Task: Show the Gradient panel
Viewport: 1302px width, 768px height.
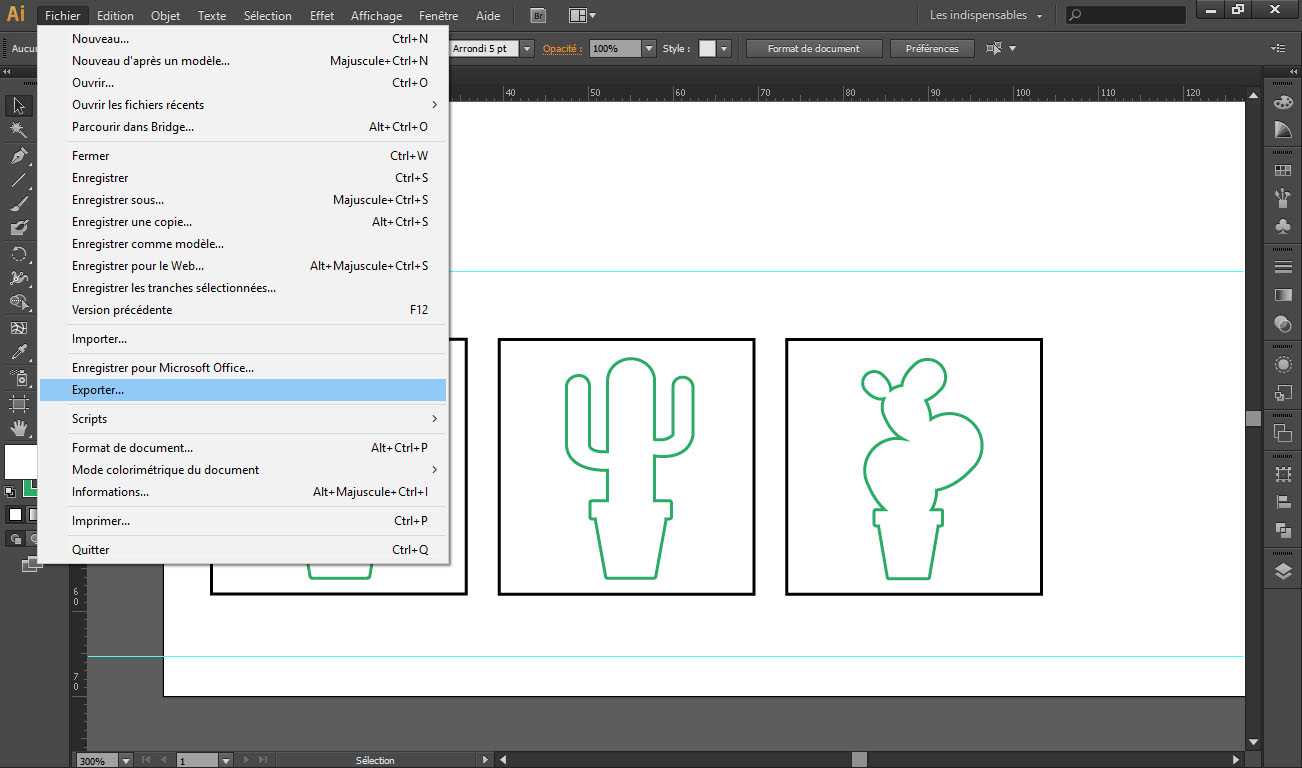Action: pyautogui.click(x=1283, y=296)
